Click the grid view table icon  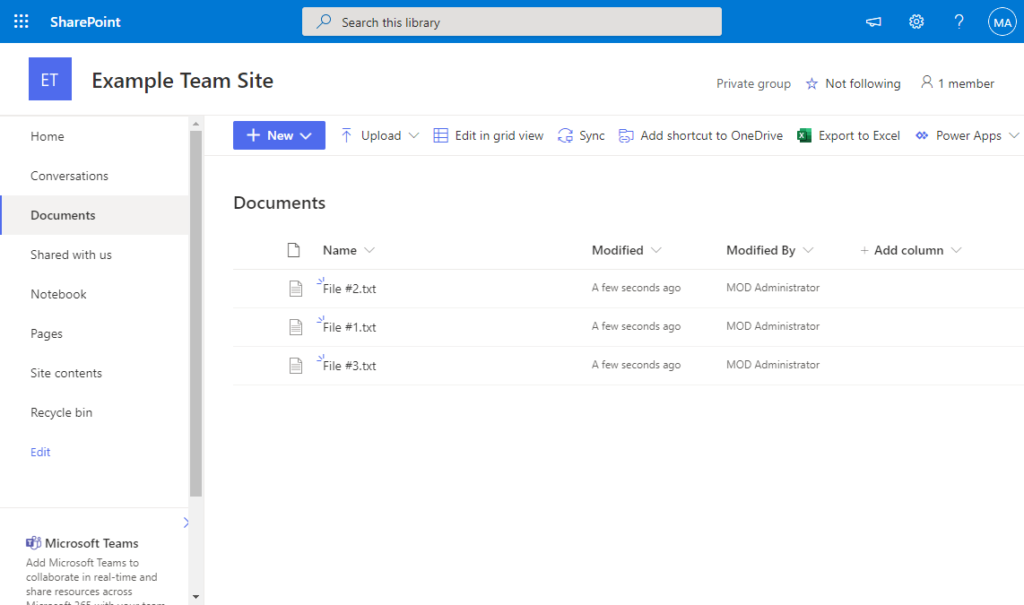click(x=441, y=135)
